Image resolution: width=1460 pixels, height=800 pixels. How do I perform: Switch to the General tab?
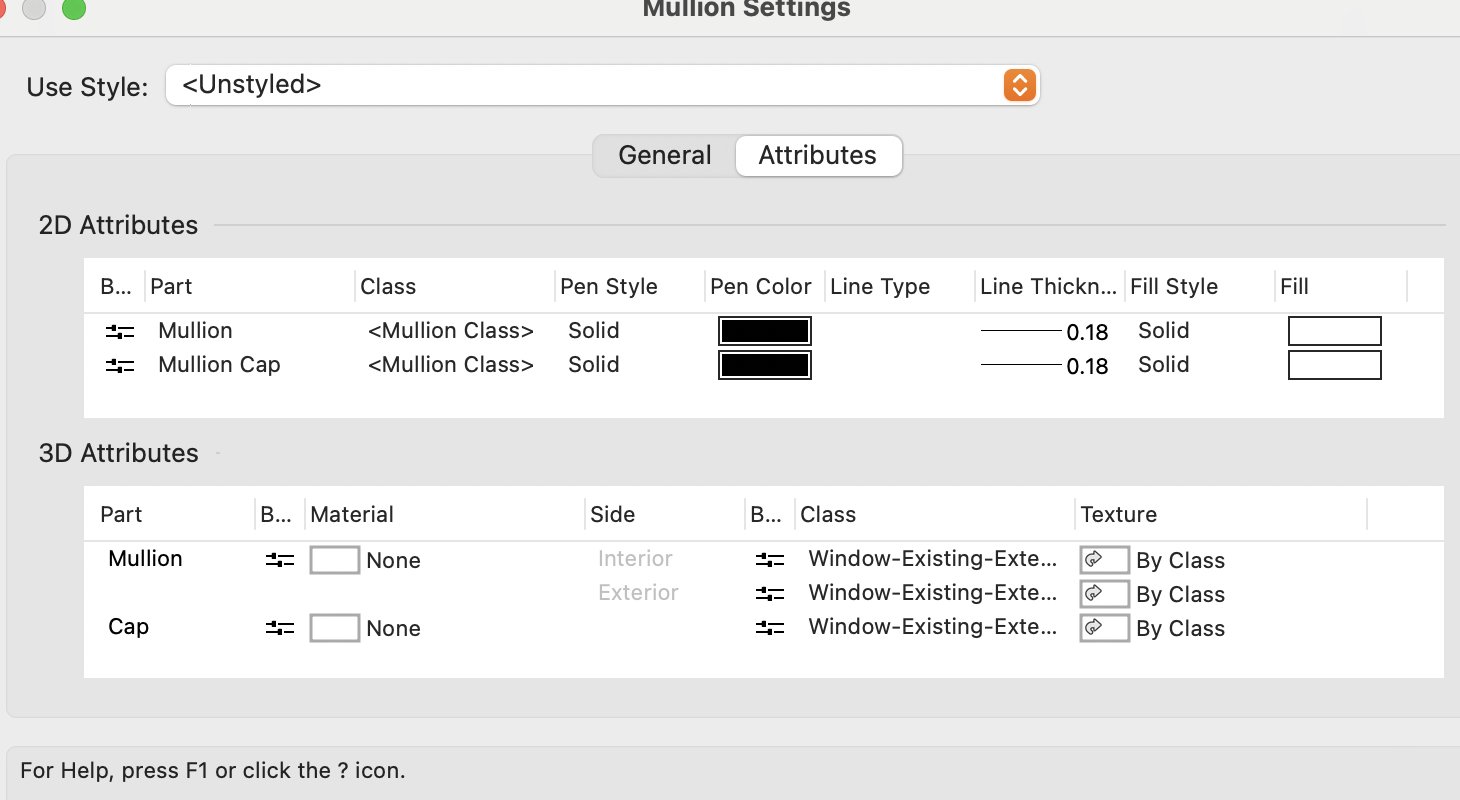665,156
